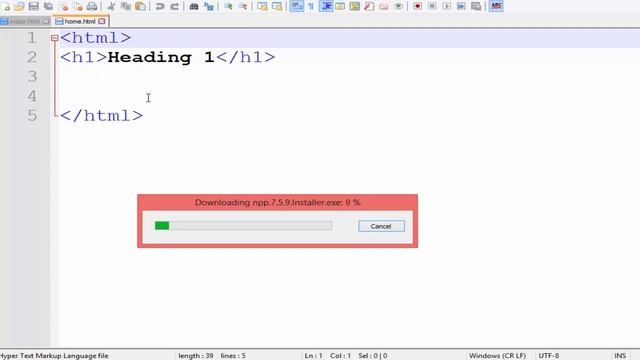Click the opening <html> tag text

tap(96, 38)
